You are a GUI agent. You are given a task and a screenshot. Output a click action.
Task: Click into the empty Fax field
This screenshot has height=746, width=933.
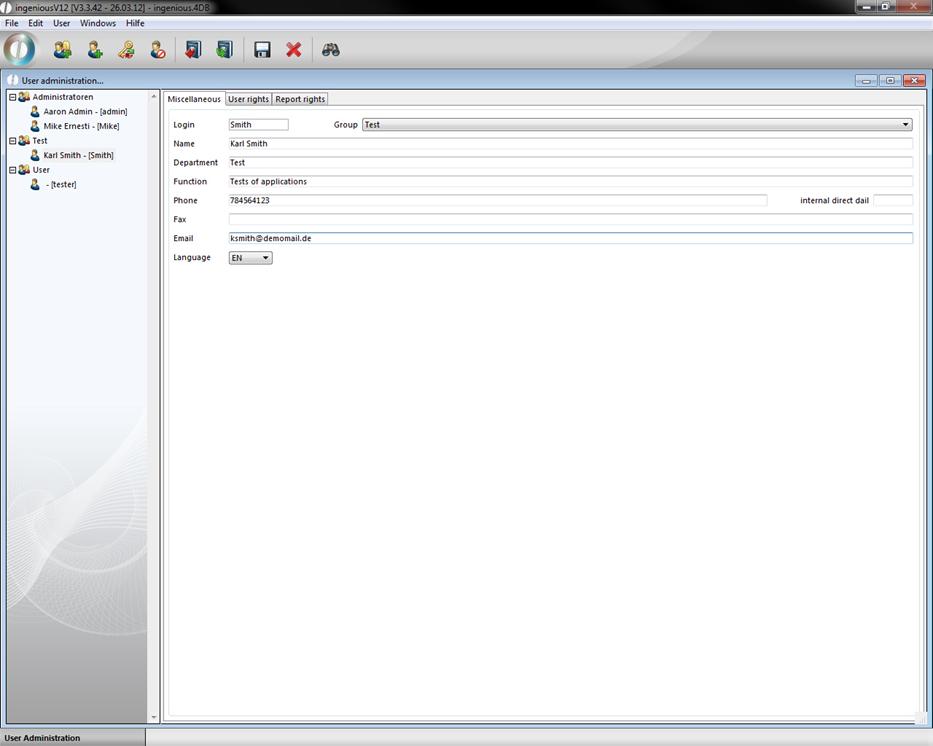click(570, 219)
